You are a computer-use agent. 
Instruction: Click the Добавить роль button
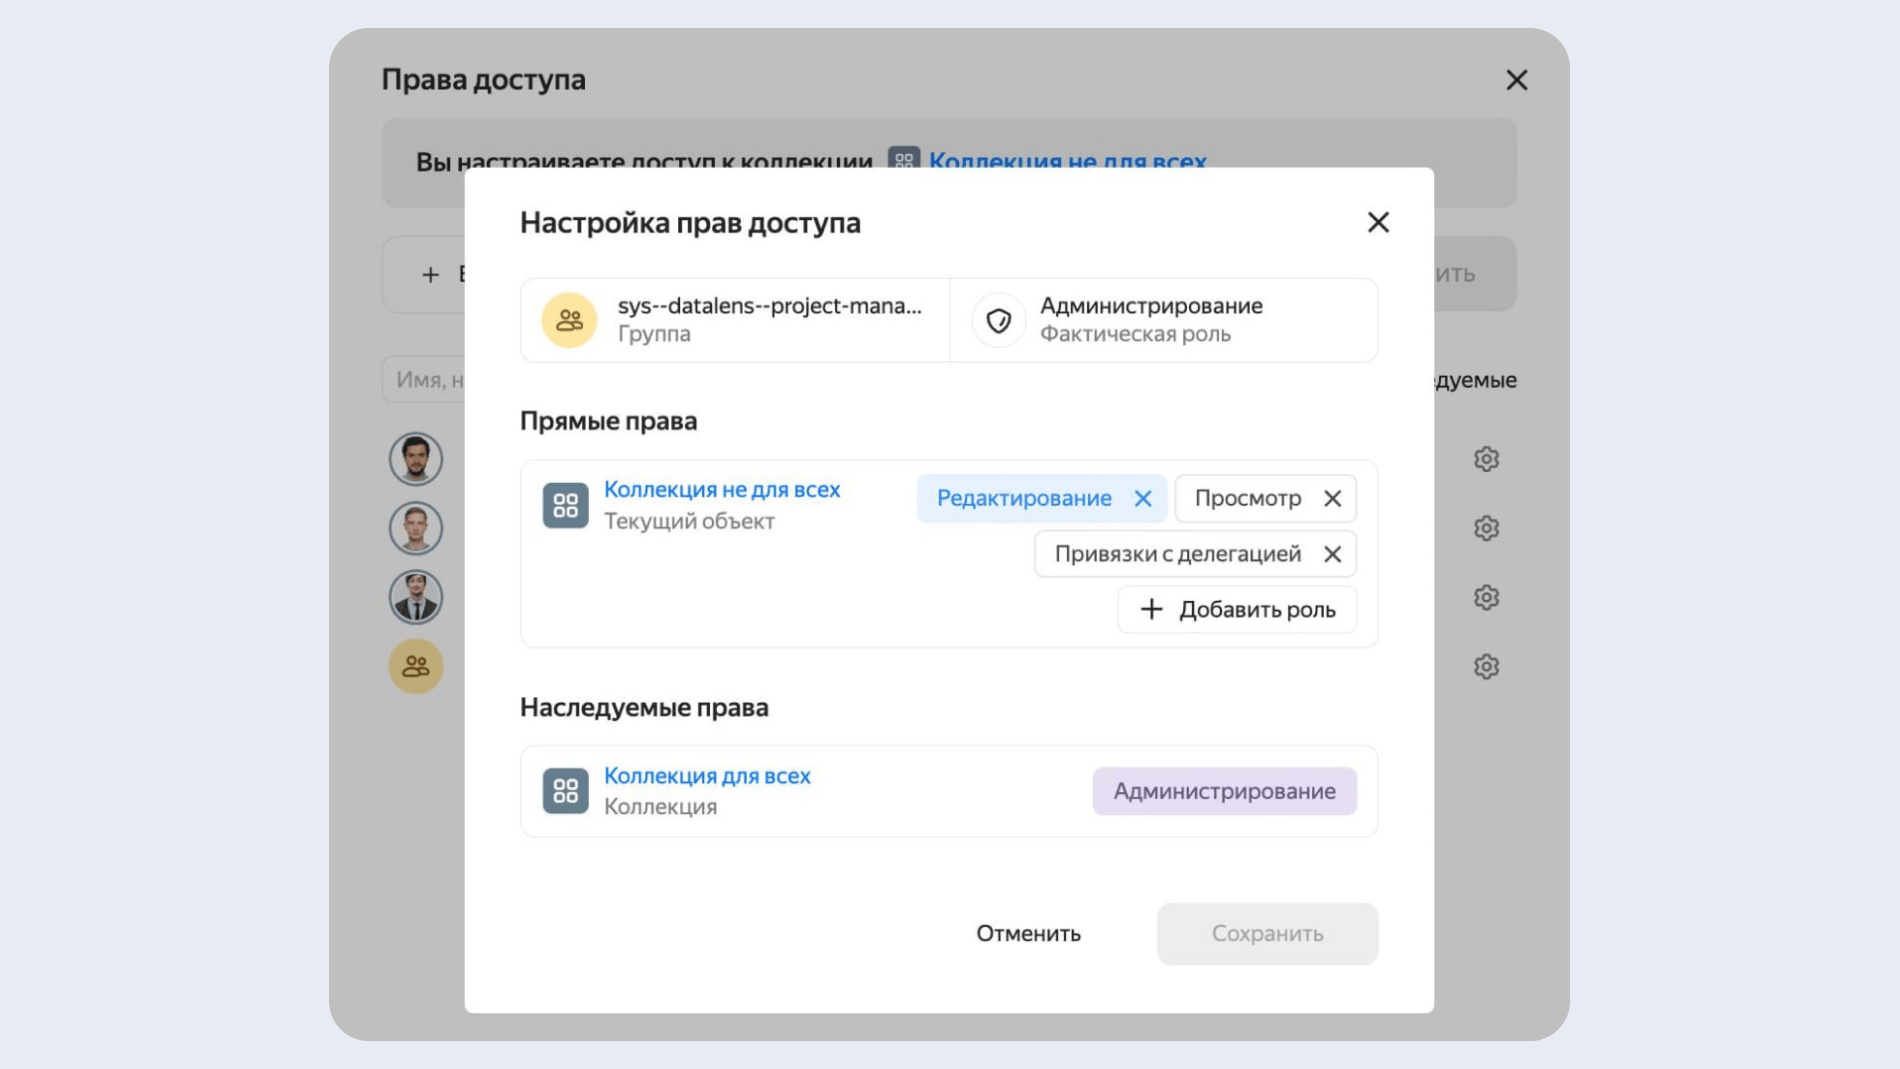pyautogui.click(x=1237, y=609)
